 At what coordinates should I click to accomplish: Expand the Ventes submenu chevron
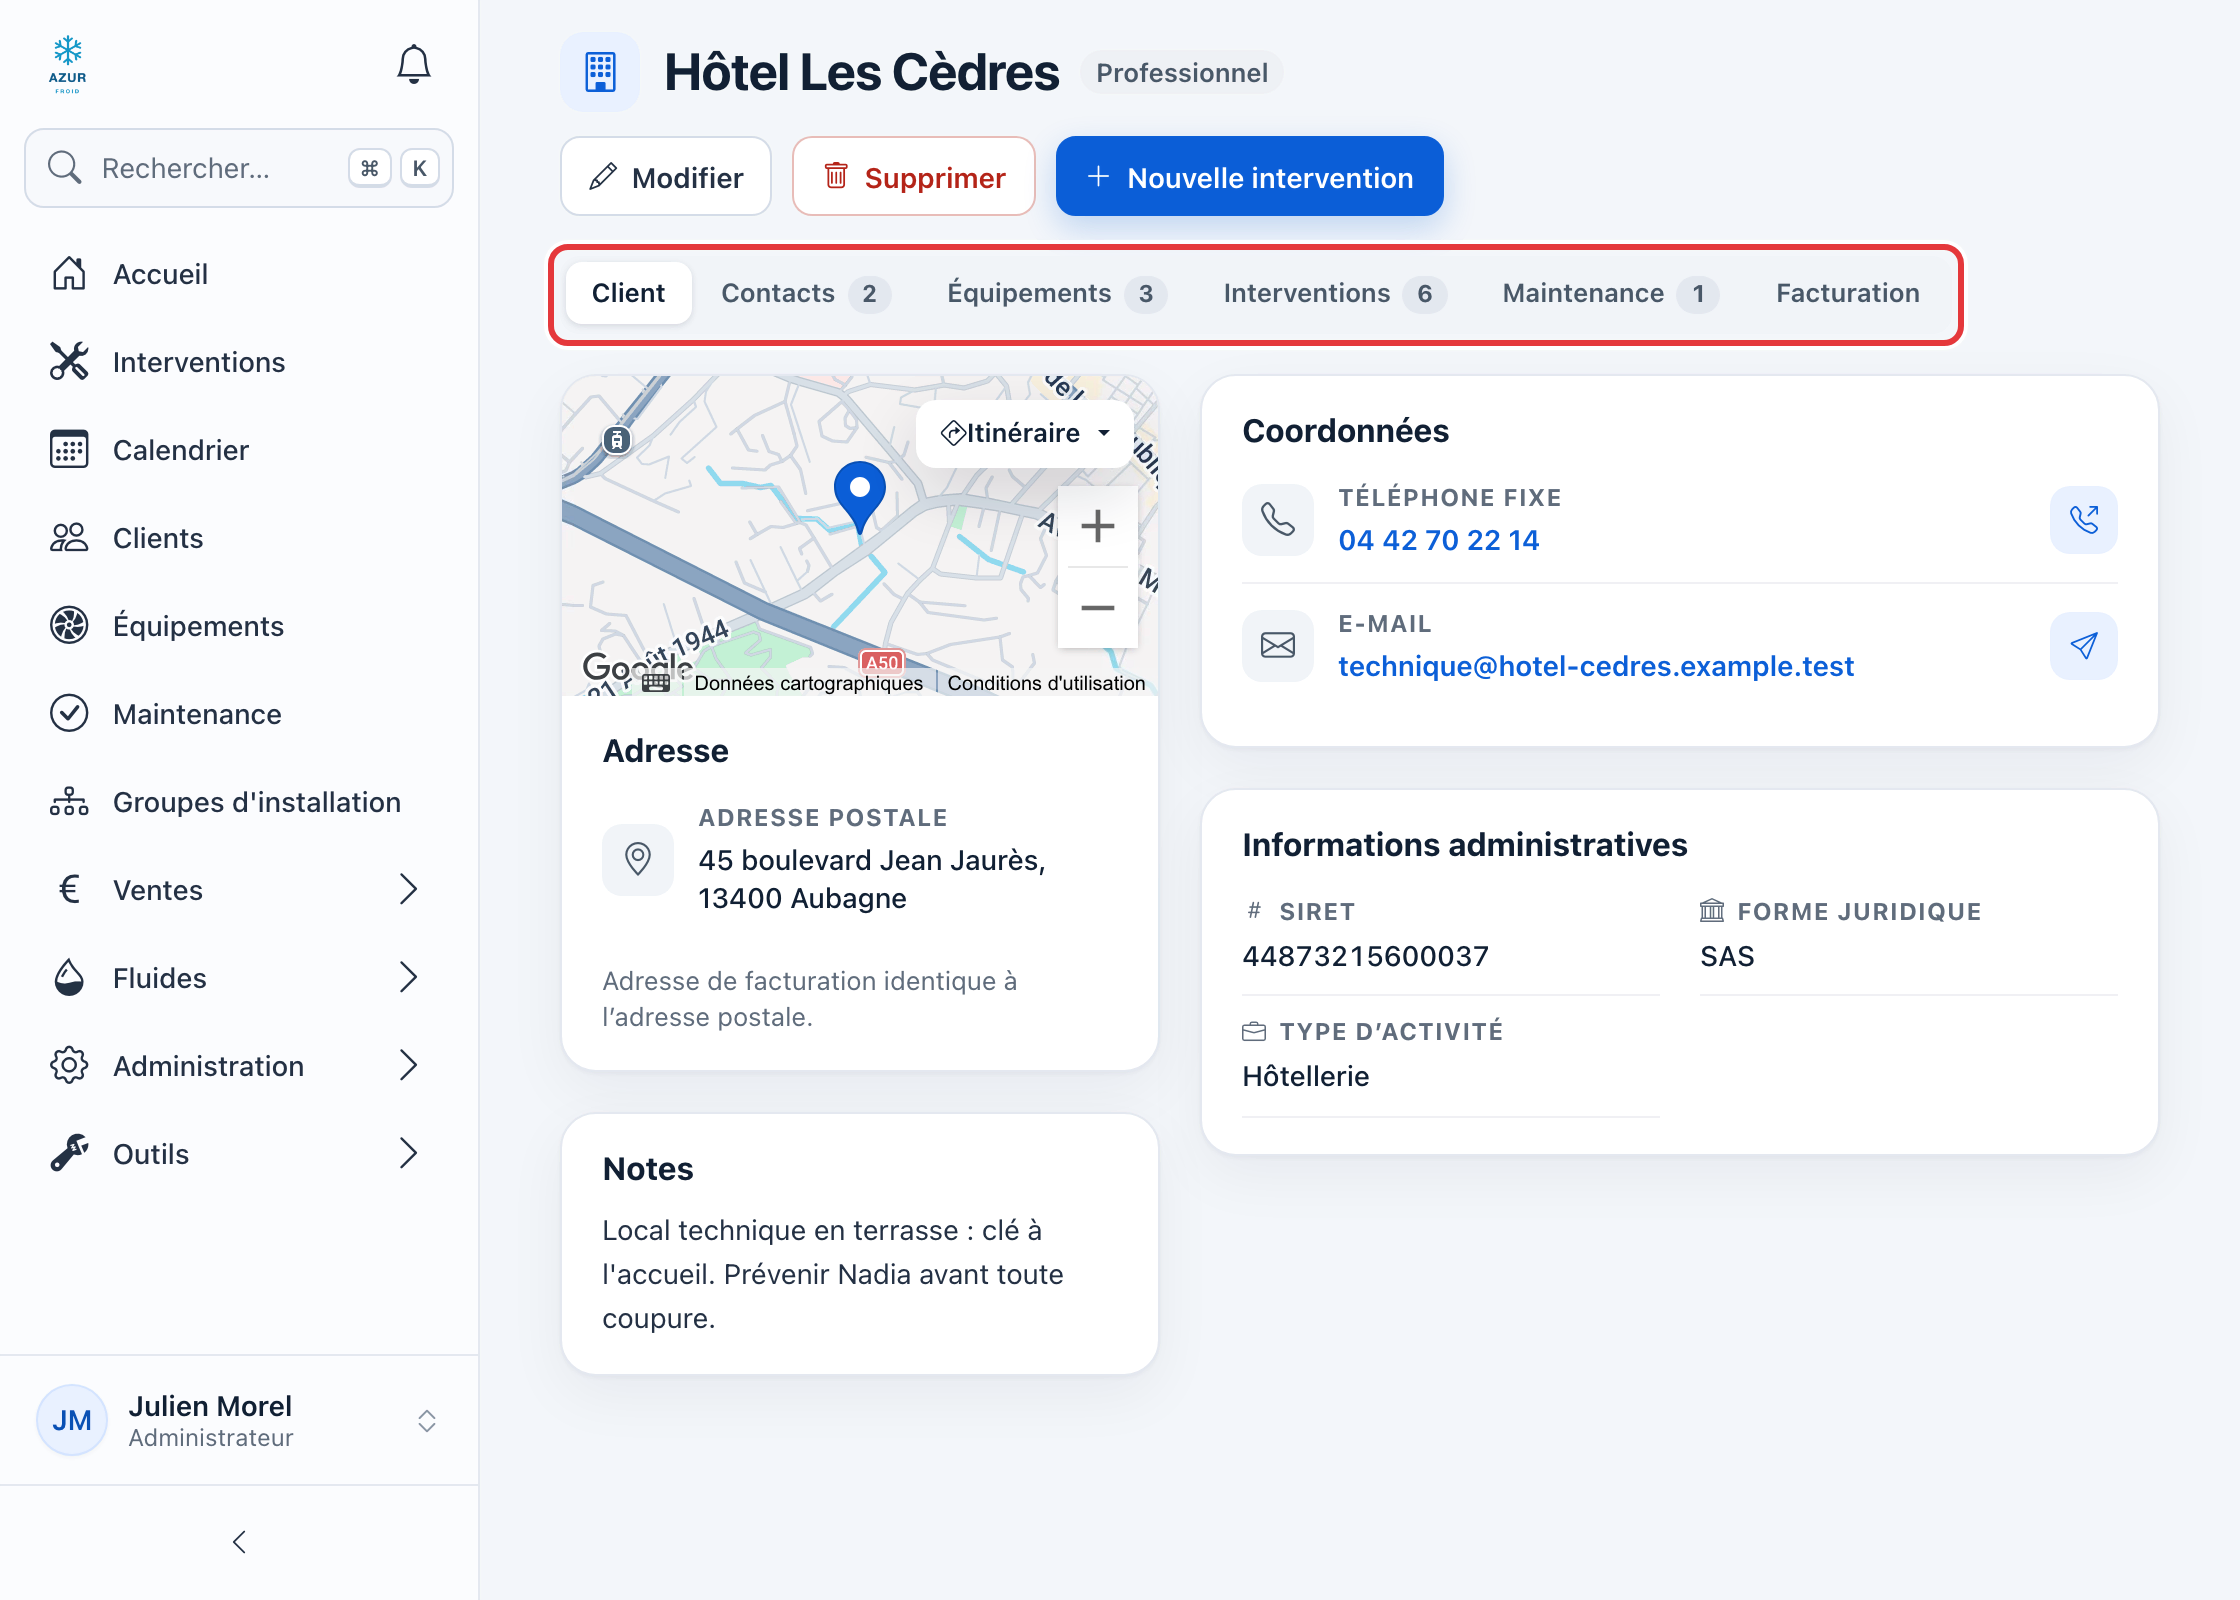[408, 889]
